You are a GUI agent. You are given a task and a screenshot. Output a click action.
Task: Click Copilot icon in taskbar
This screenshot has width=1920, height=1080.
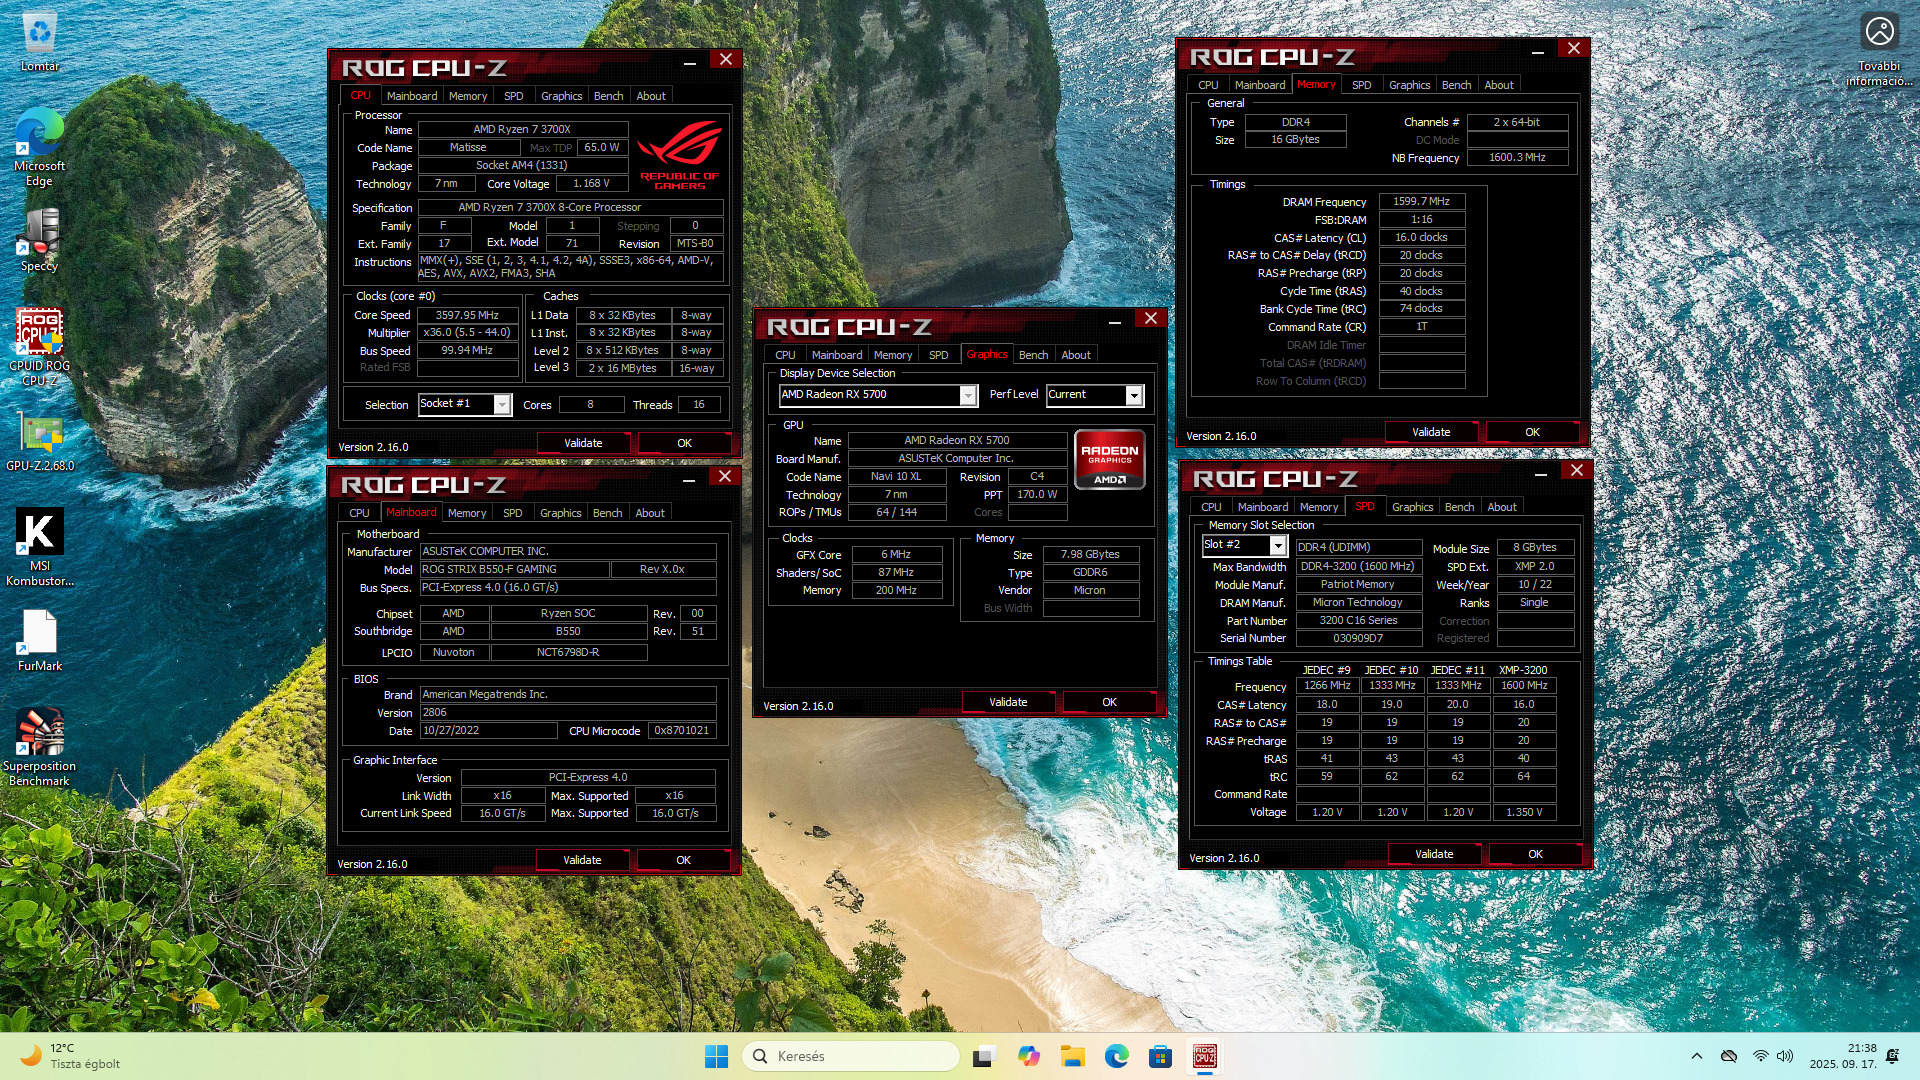1029,1056
